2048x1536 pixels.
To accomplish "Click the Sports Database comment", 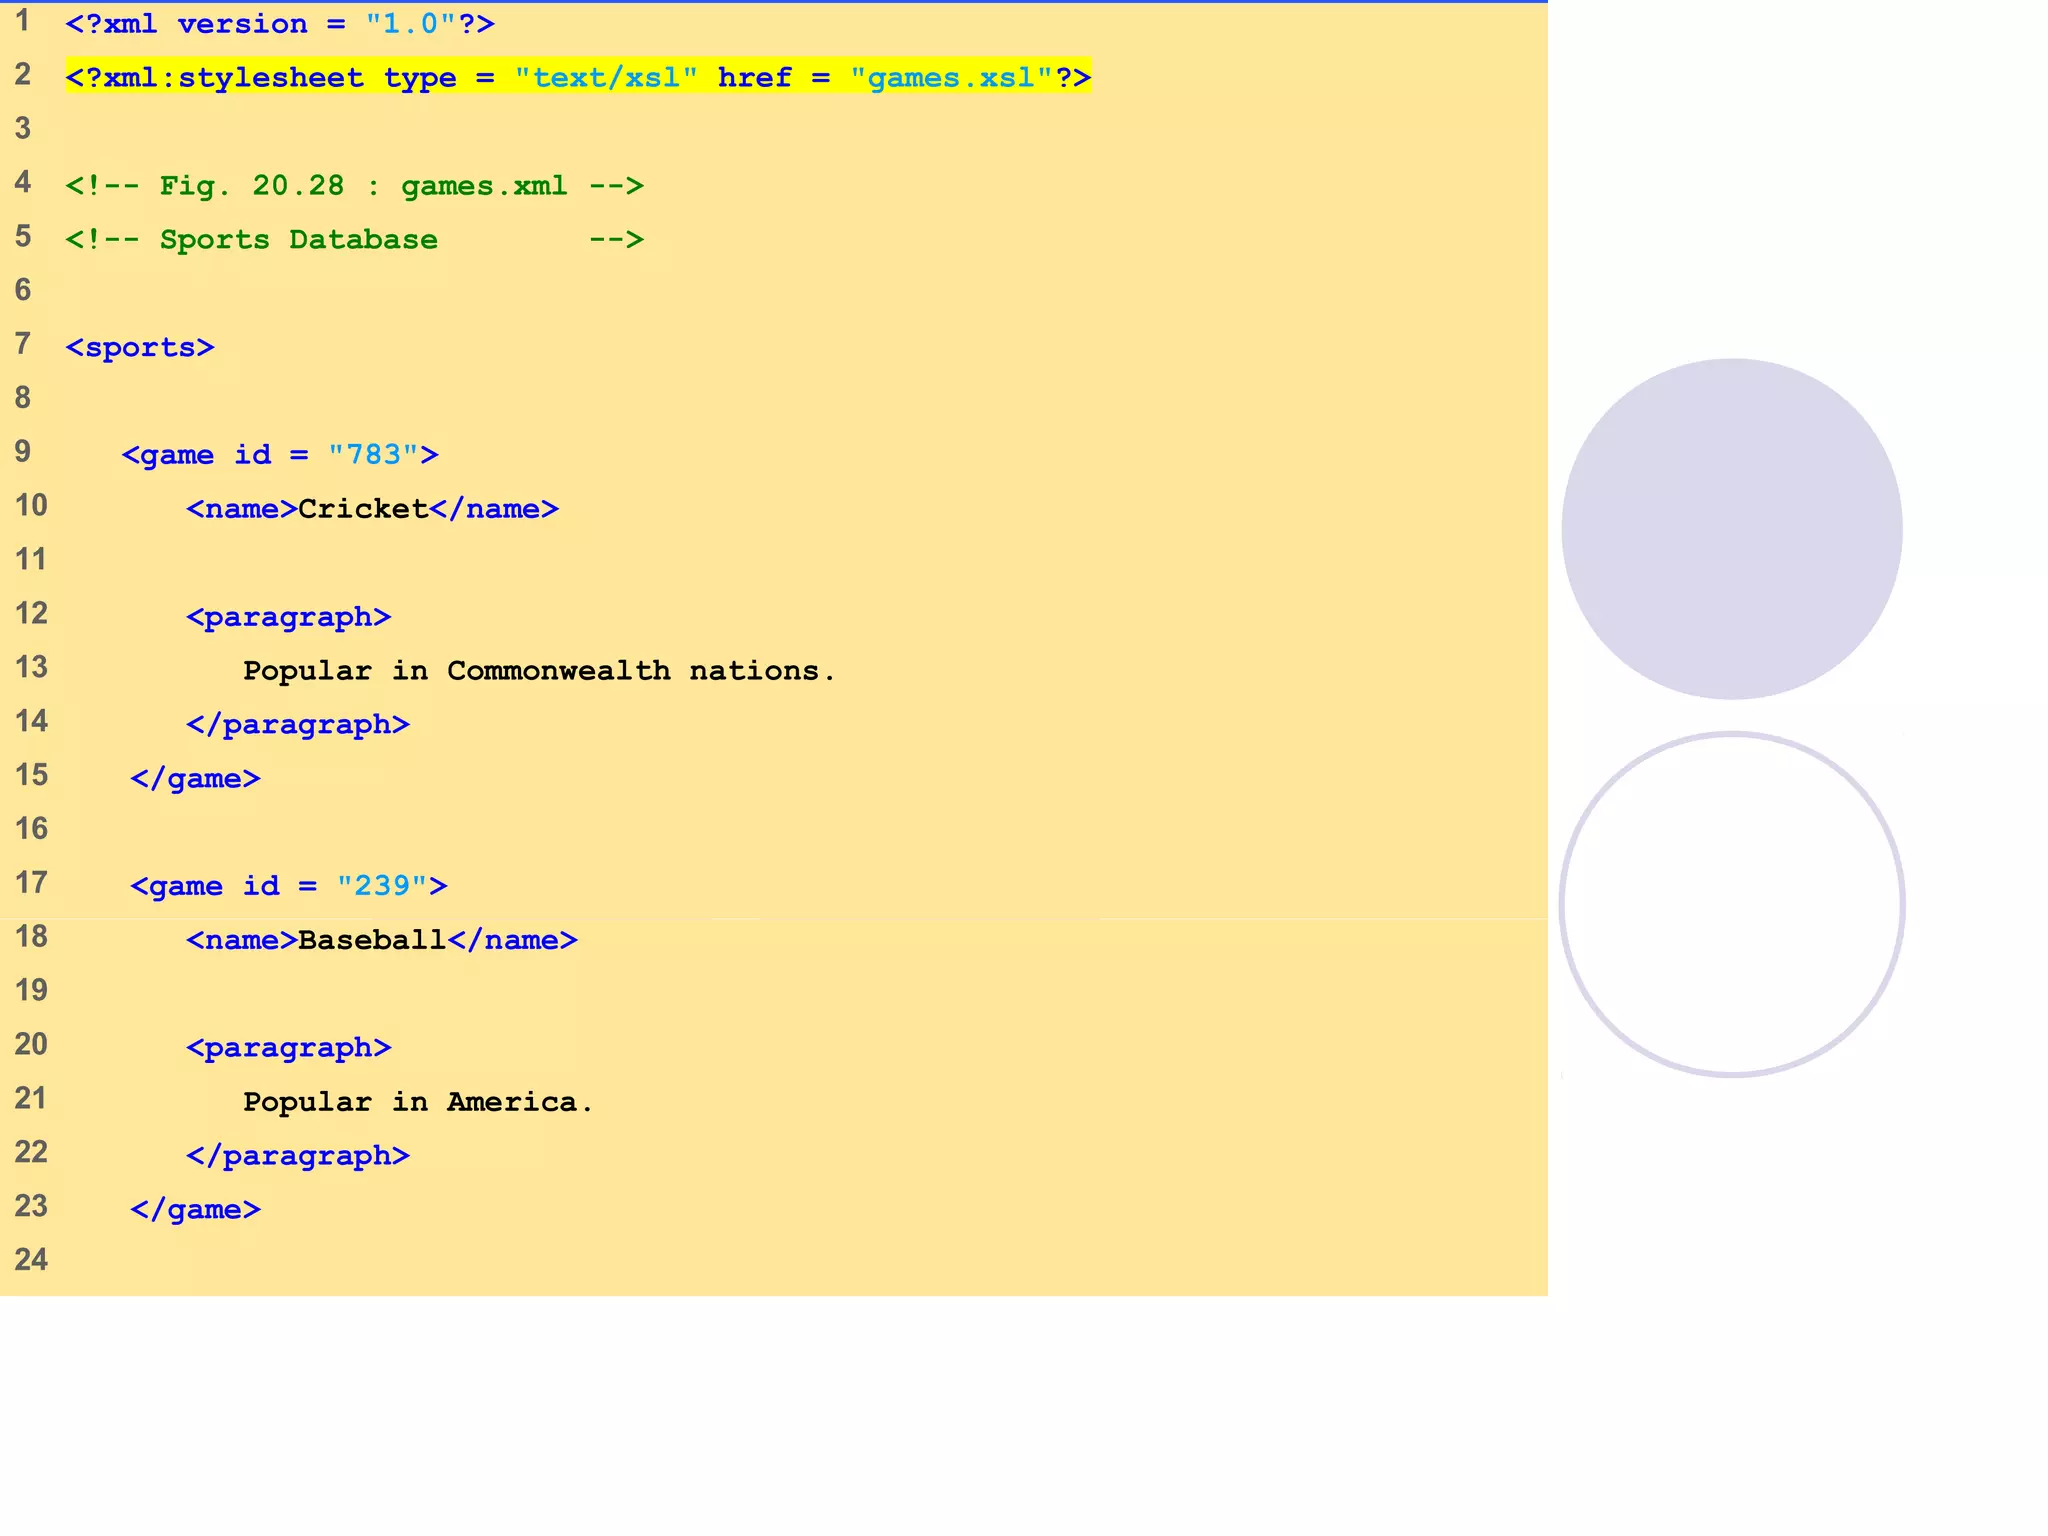I will coord(354,240).
